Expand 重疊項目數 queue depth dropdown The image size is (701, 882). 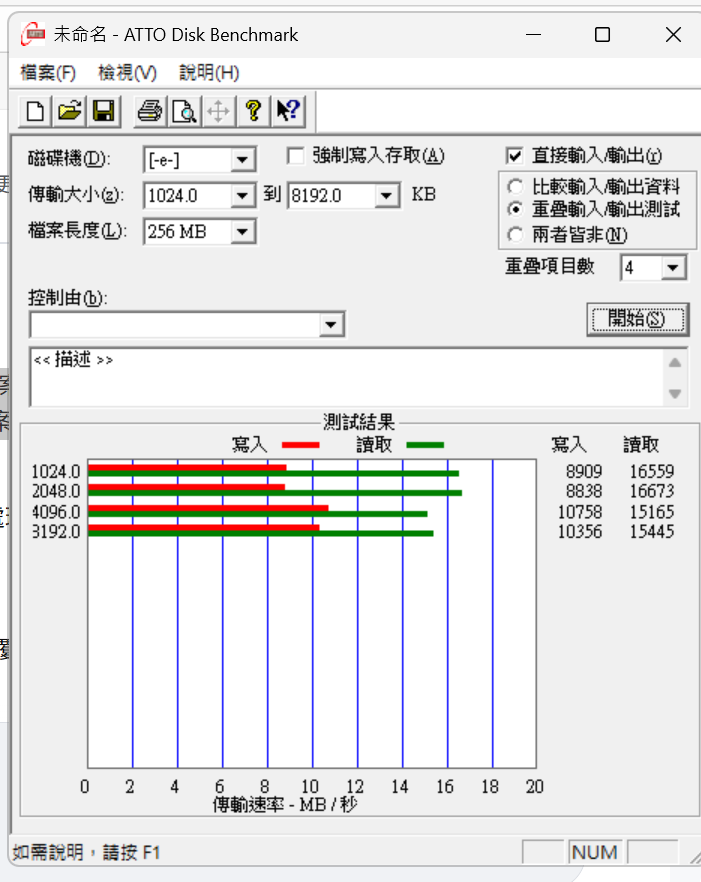673,268
